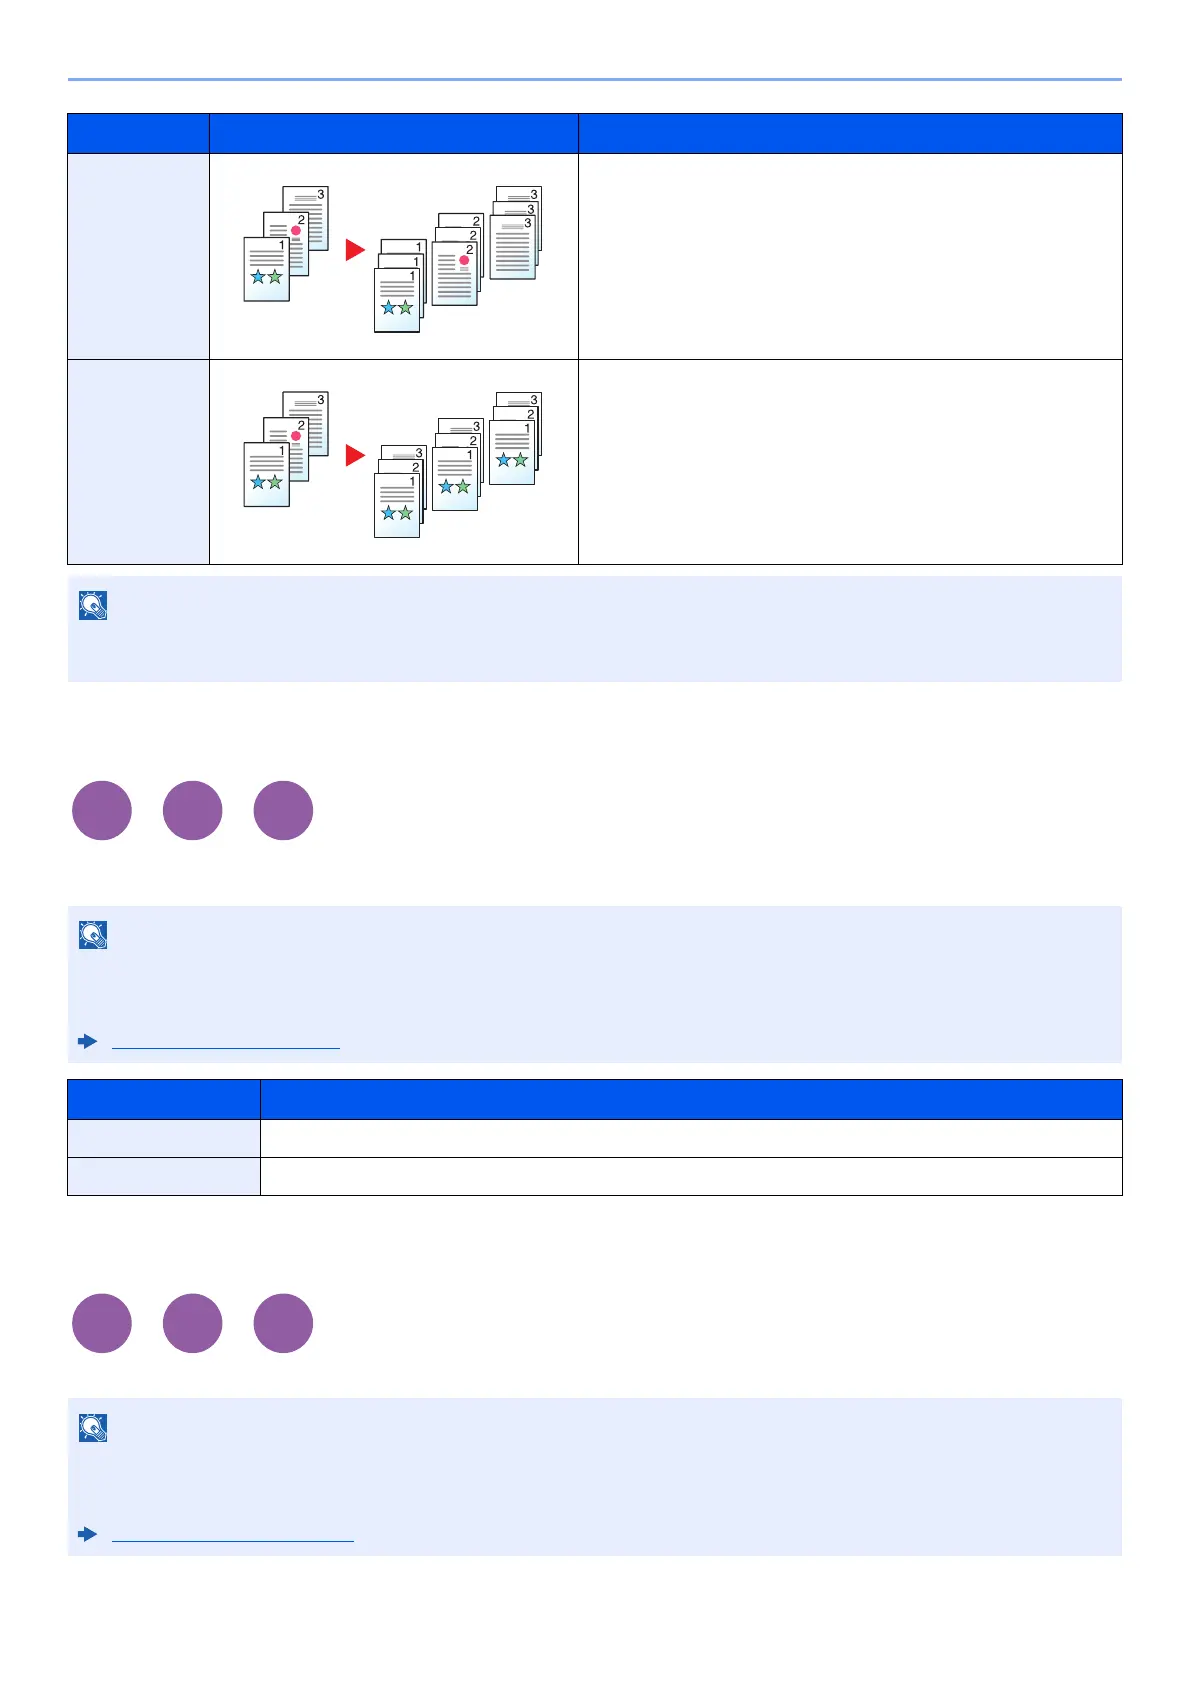
Task: Select output stack of page 3 copies
Action: 516,232
